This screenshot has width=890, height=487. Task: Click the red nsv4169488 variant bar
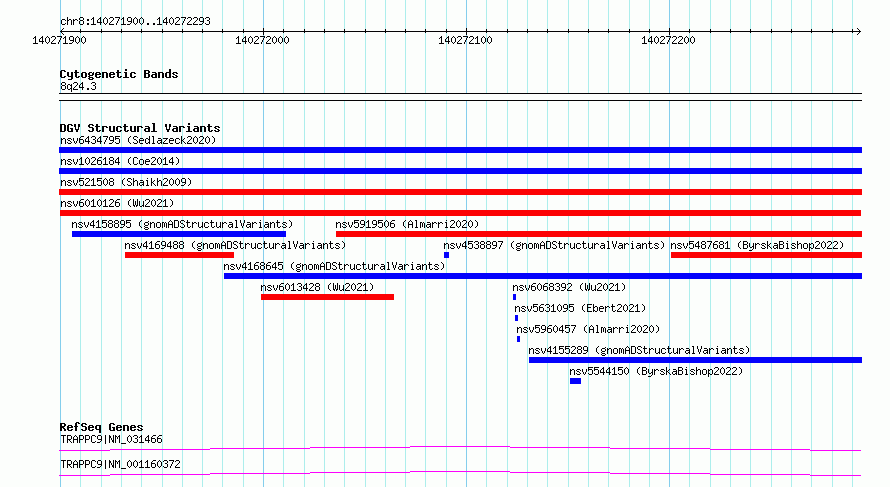tap(179, 255)
